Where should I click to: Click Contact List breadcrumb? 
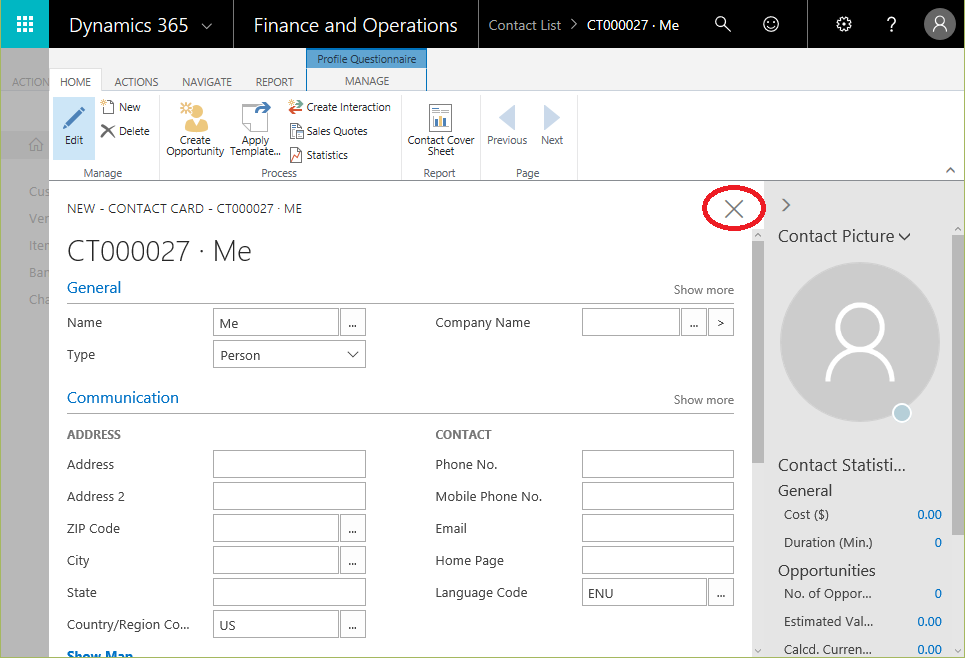(524, 25)
